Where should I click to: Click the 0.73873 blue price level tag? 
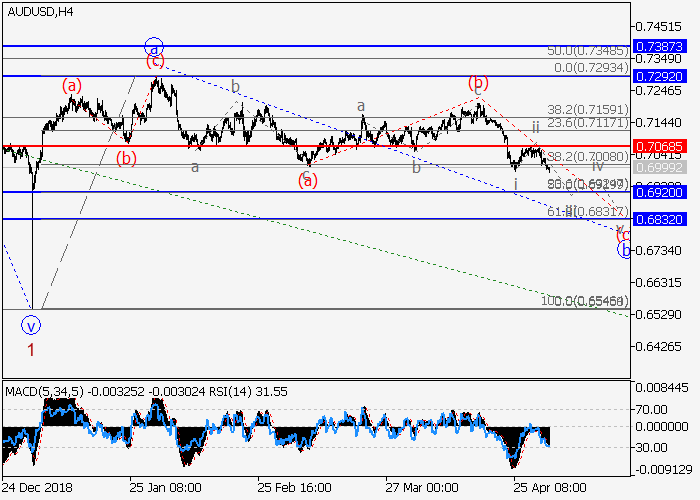[662, 46]
